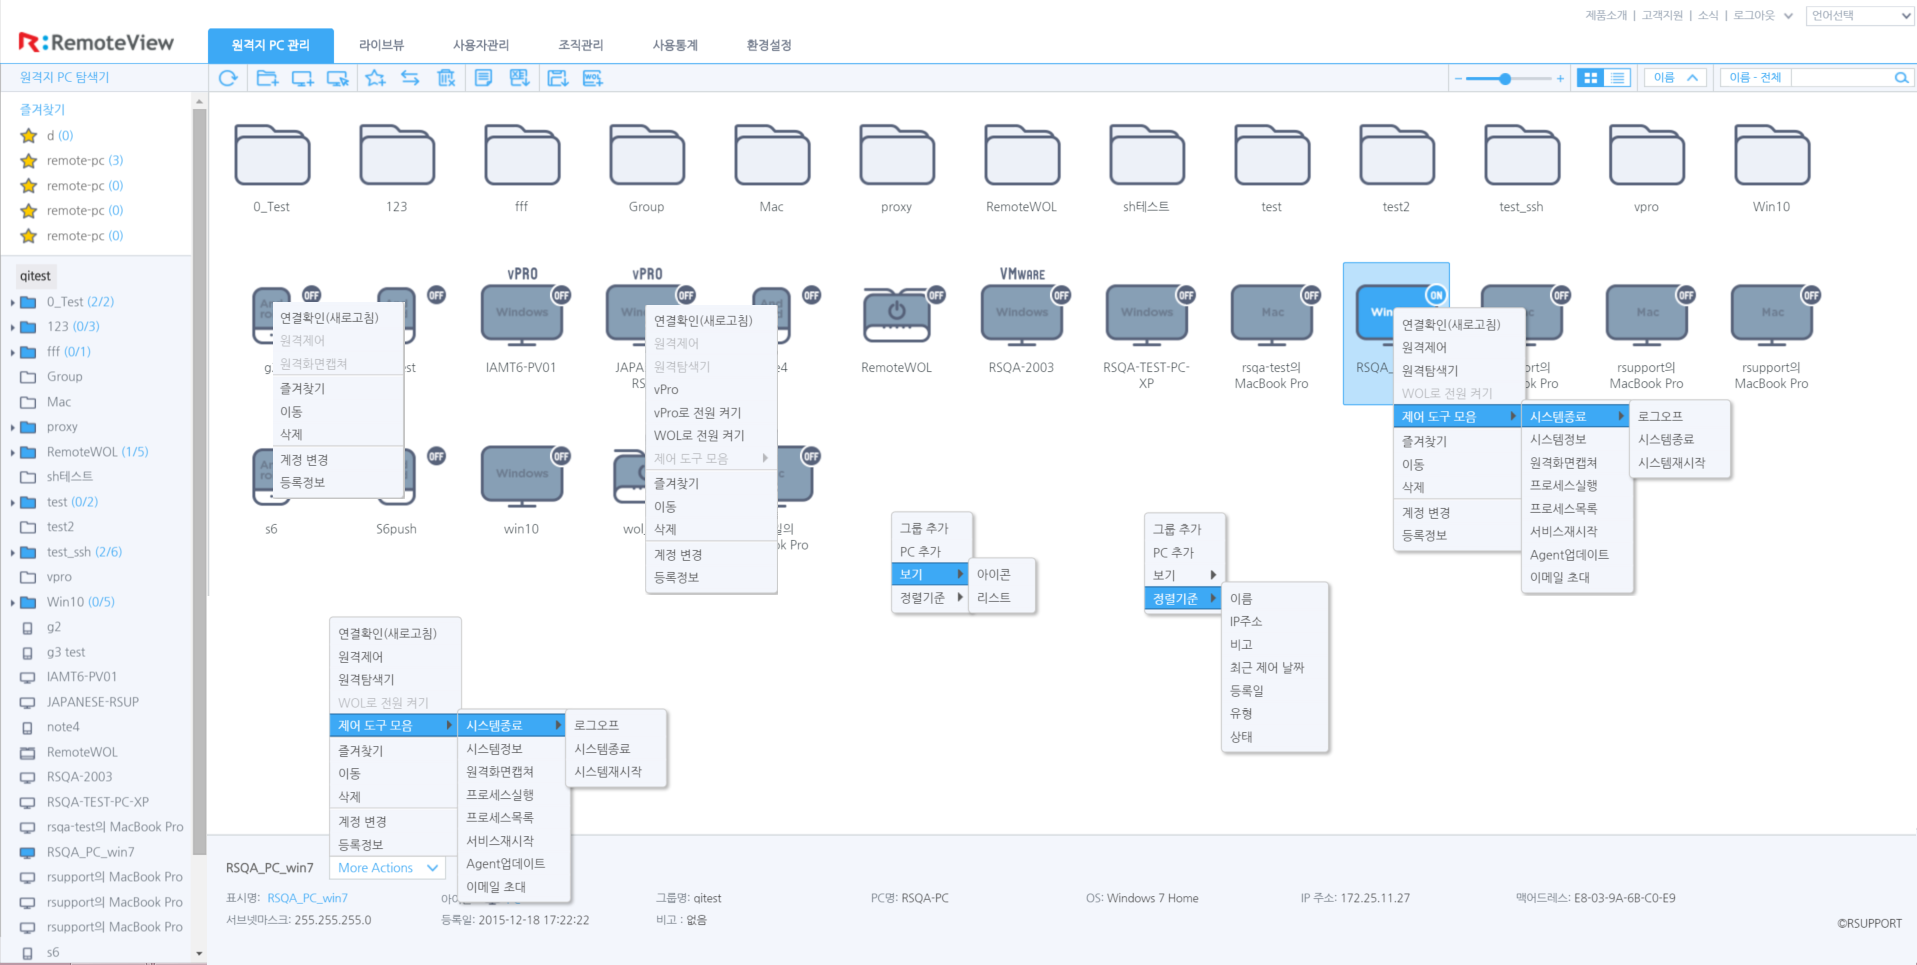The height and width of the screenshot is (965, 1917).
Task: Open the Win10 folder icon in grid
Action: point(1771,155)
